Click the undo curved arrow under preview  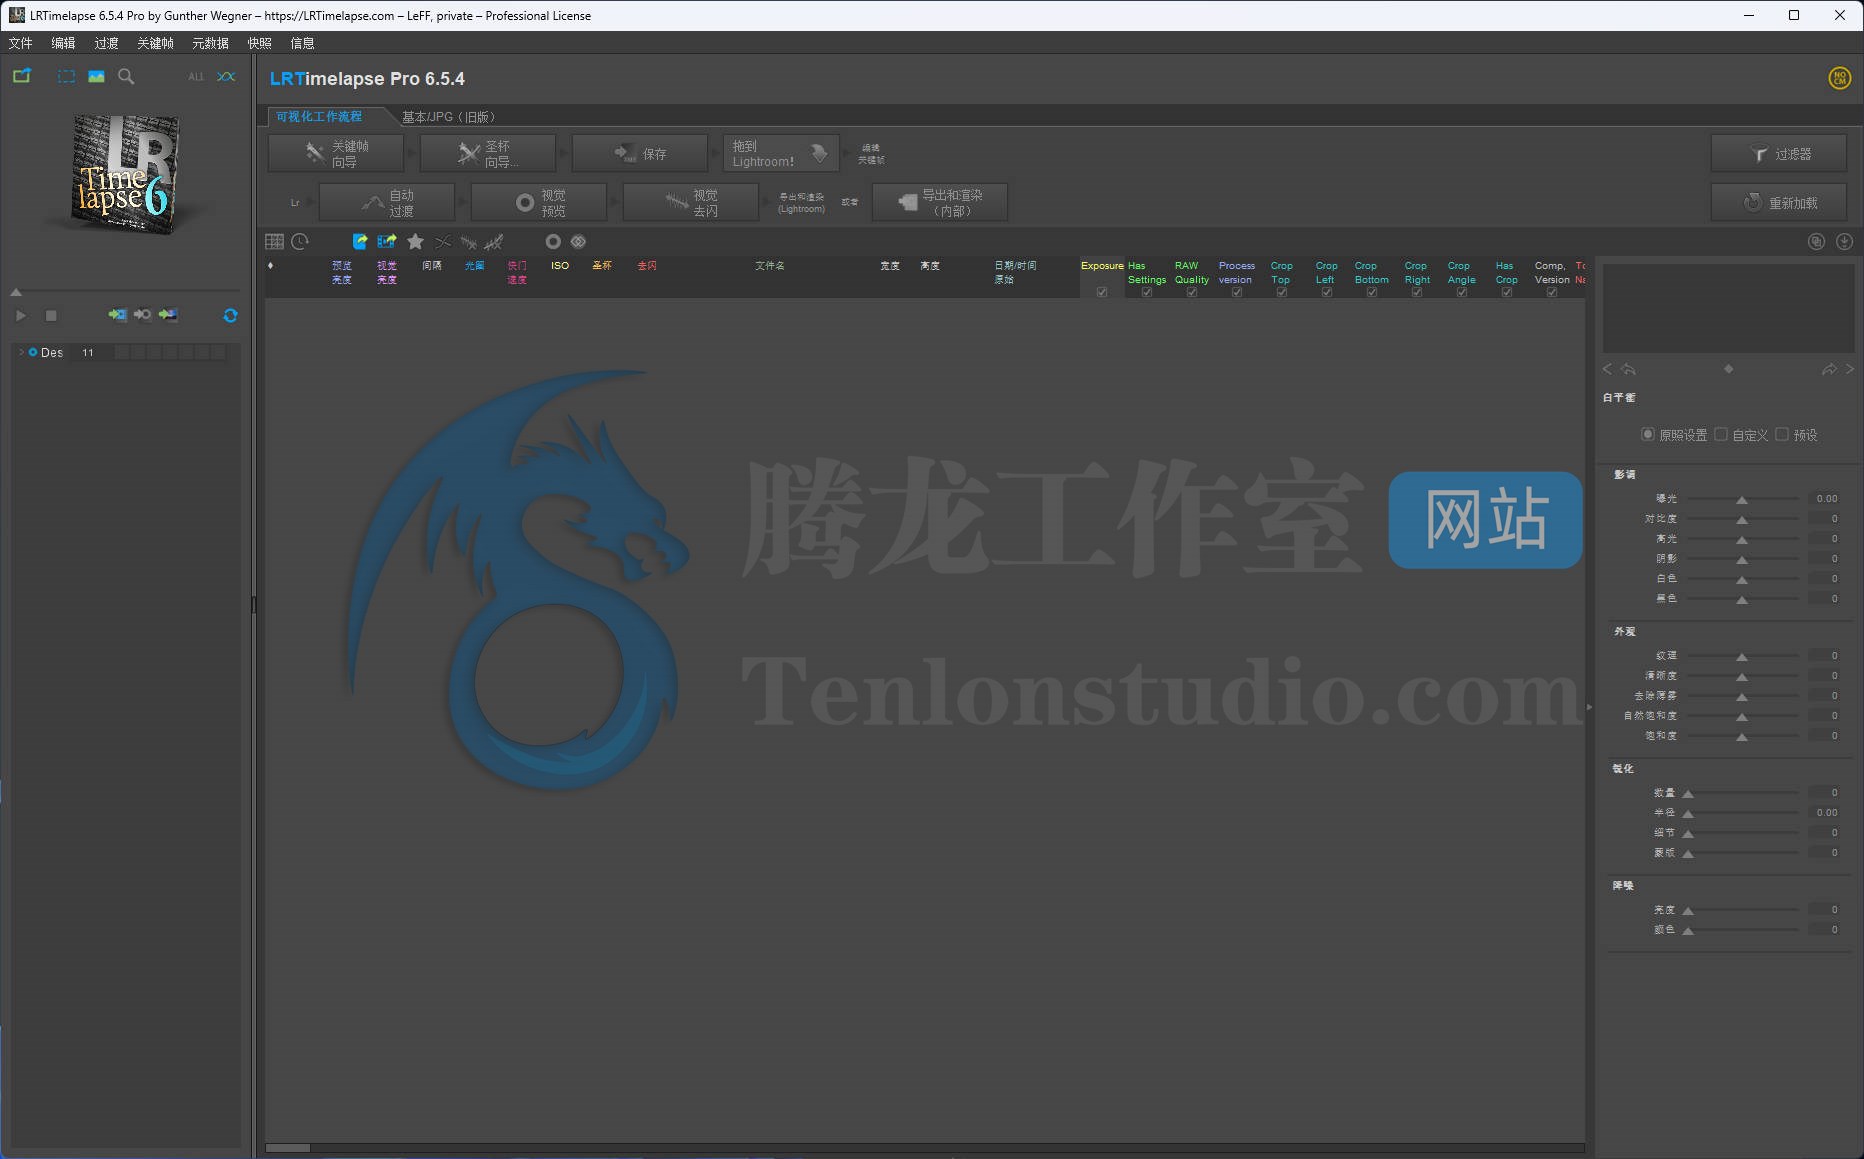[1629, 369]
